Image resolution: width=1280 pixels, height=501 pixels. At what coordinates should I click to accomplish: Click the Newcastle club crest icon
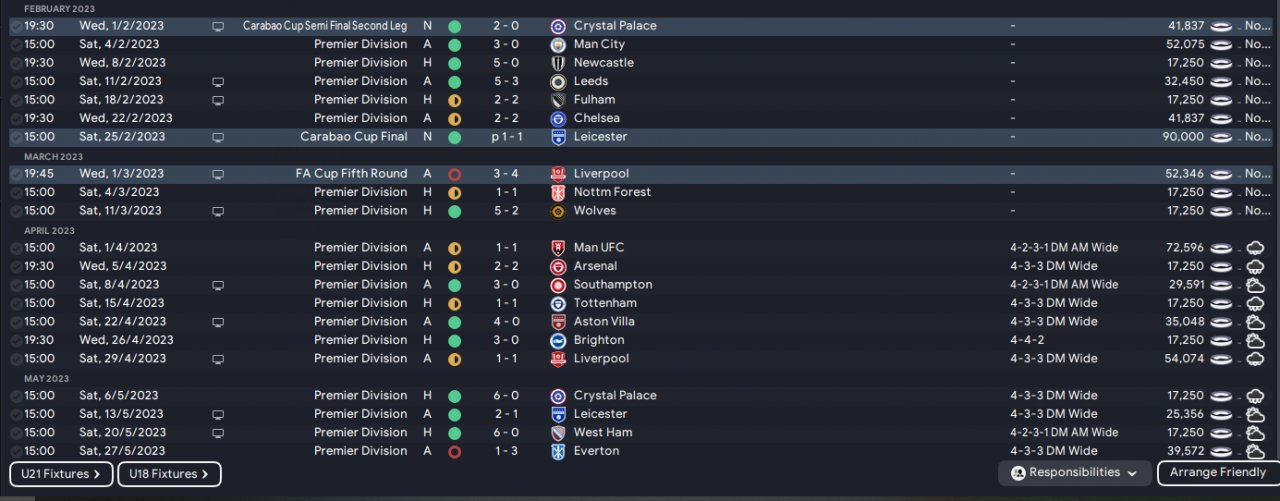click(x=558, y=63)
